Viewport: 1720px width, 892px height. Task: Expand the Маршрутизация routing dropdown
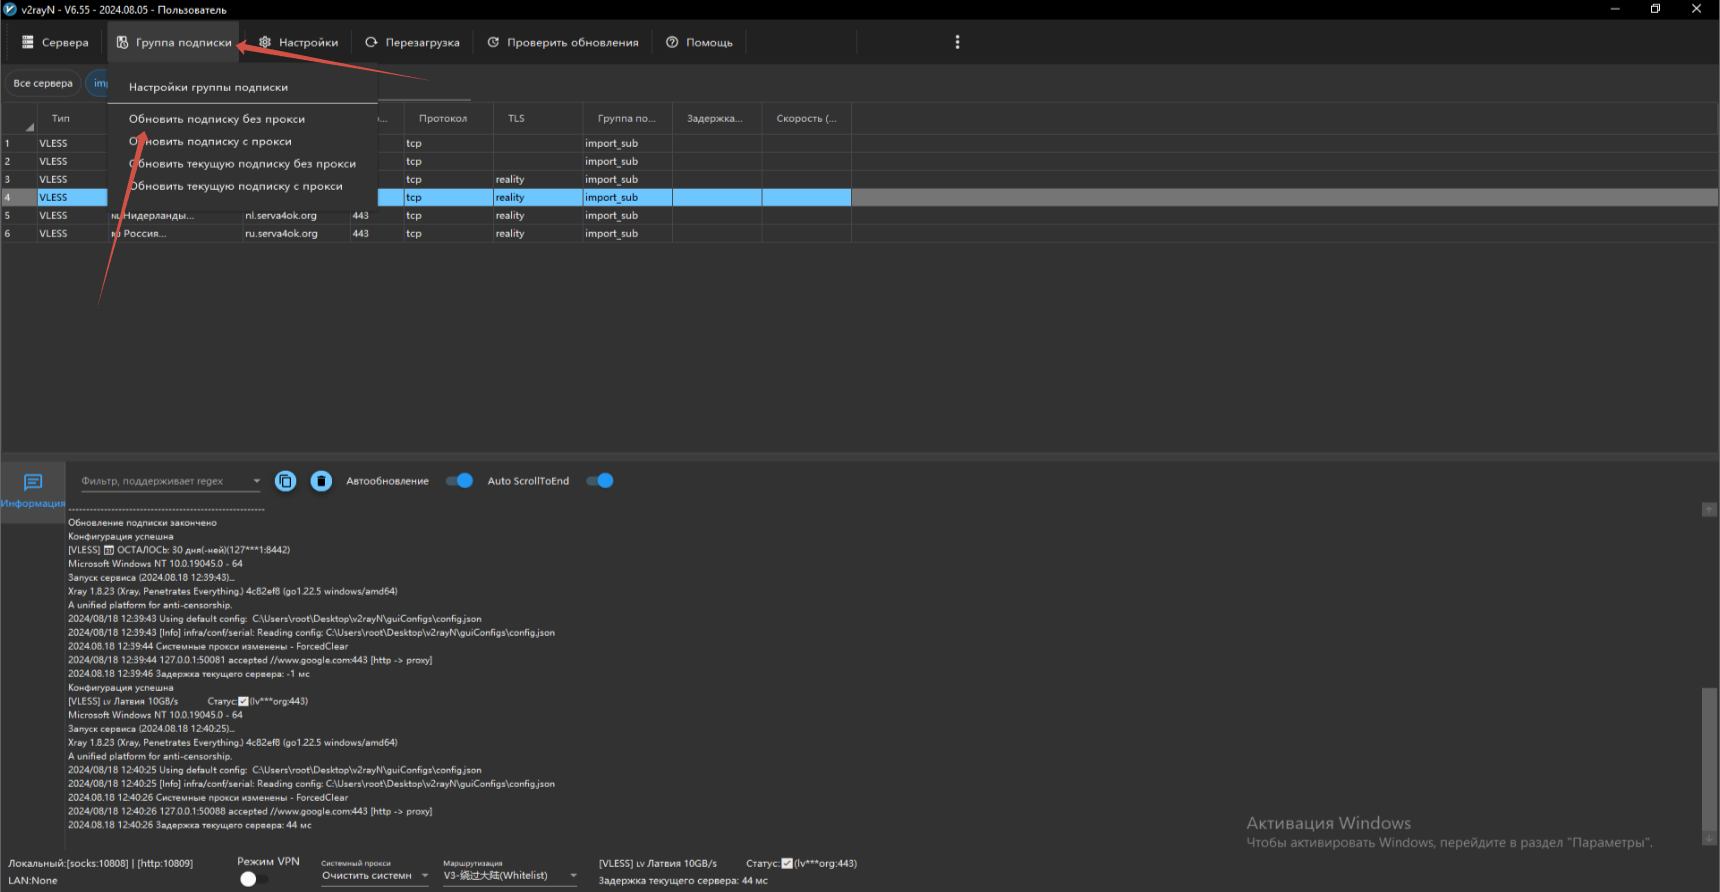click(x=510, y=876)
